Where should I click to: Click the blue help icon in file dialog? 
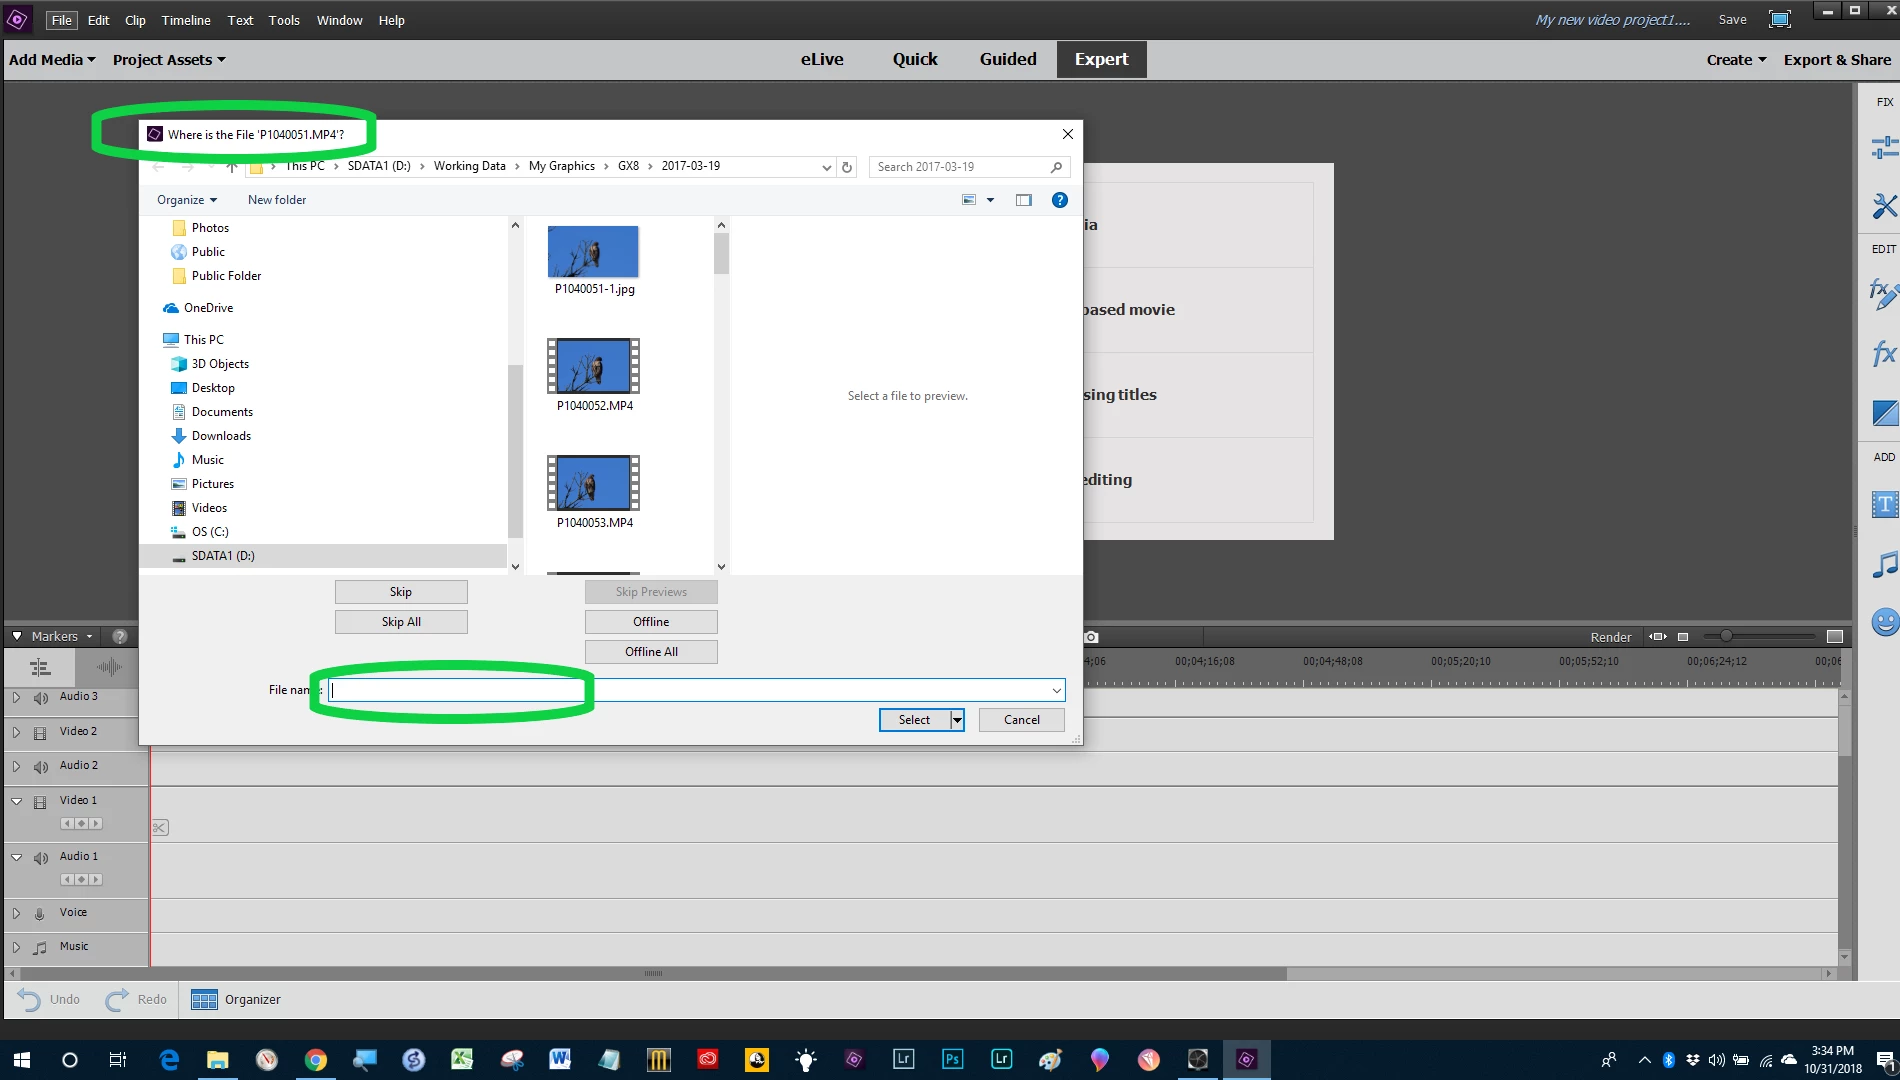[x=1060, y=200]
